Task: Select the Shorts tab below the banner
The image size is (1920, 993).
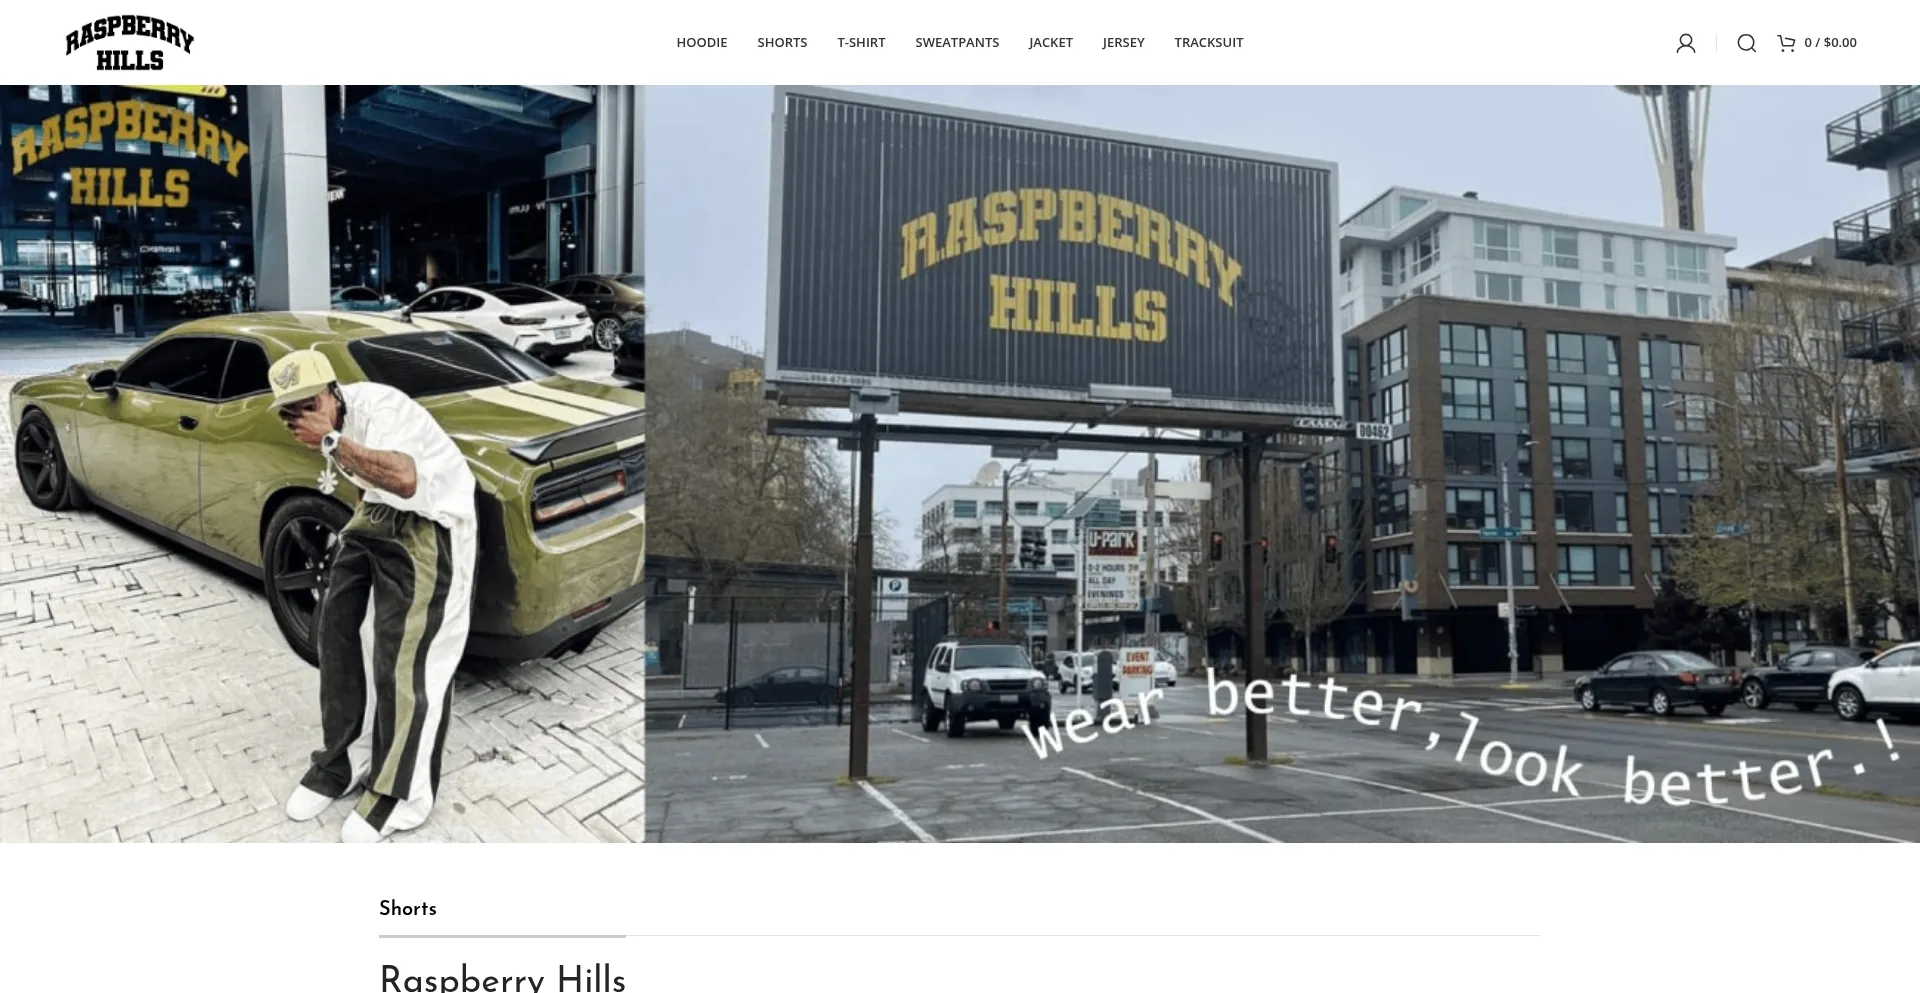Action: click(x=408, y=908)
